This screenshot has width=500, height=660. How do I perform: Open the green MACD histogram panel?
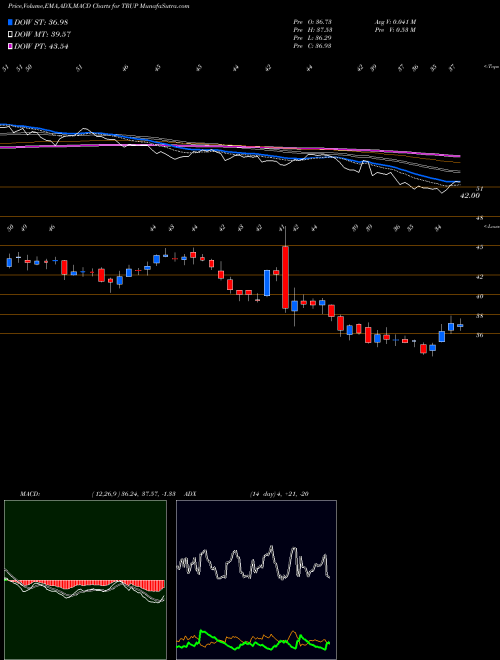click(x=85, y=580)
